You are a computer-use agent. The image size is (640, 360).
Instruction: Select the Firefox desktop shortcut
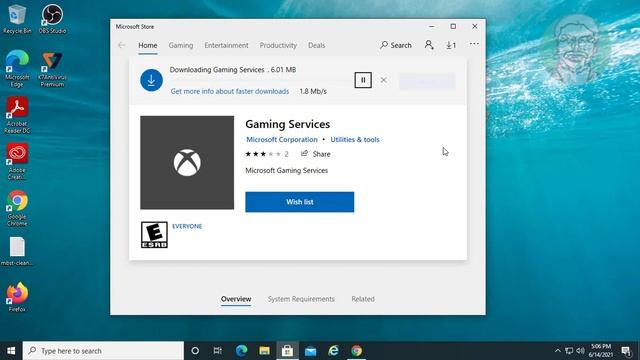pyautogui.click(x=17, y=297)
